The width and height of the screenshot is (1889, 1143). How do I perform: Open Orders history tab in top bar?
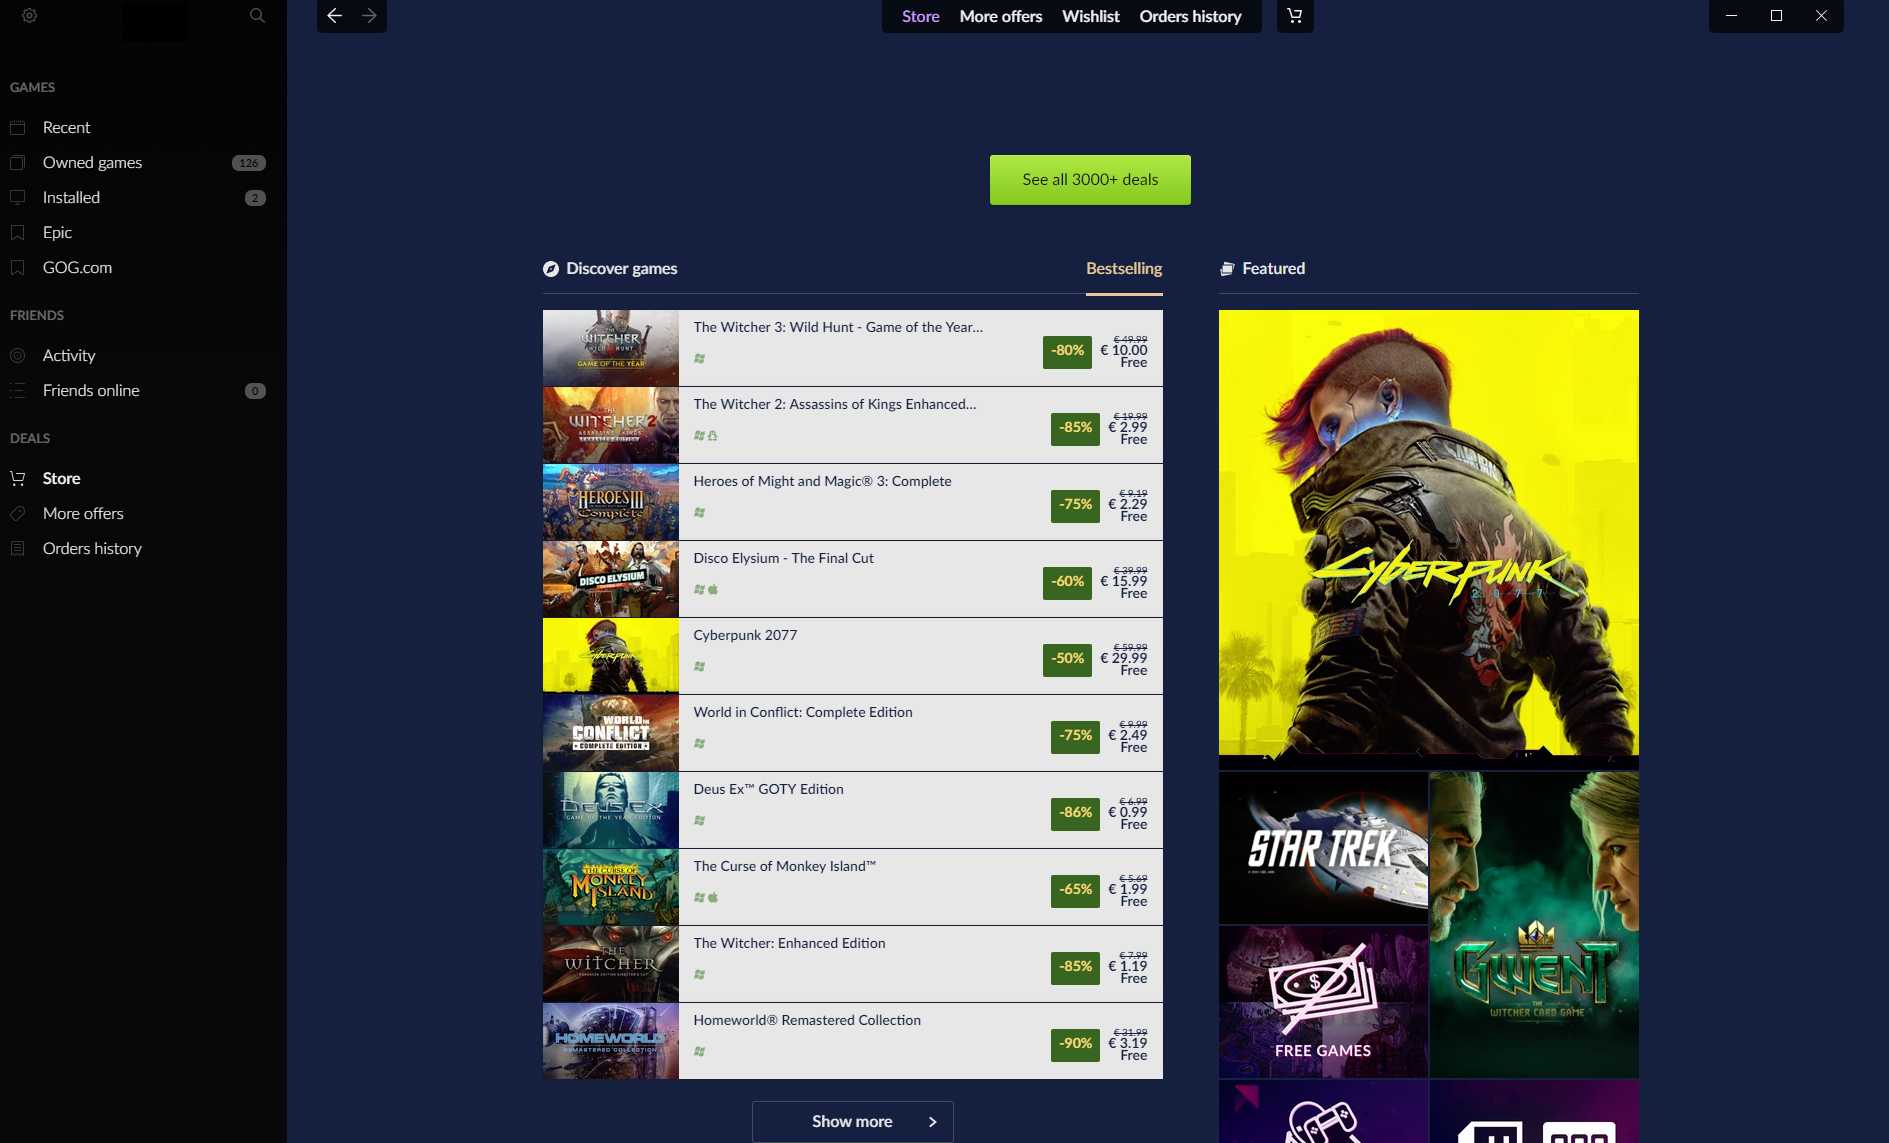click(1190, 16)
